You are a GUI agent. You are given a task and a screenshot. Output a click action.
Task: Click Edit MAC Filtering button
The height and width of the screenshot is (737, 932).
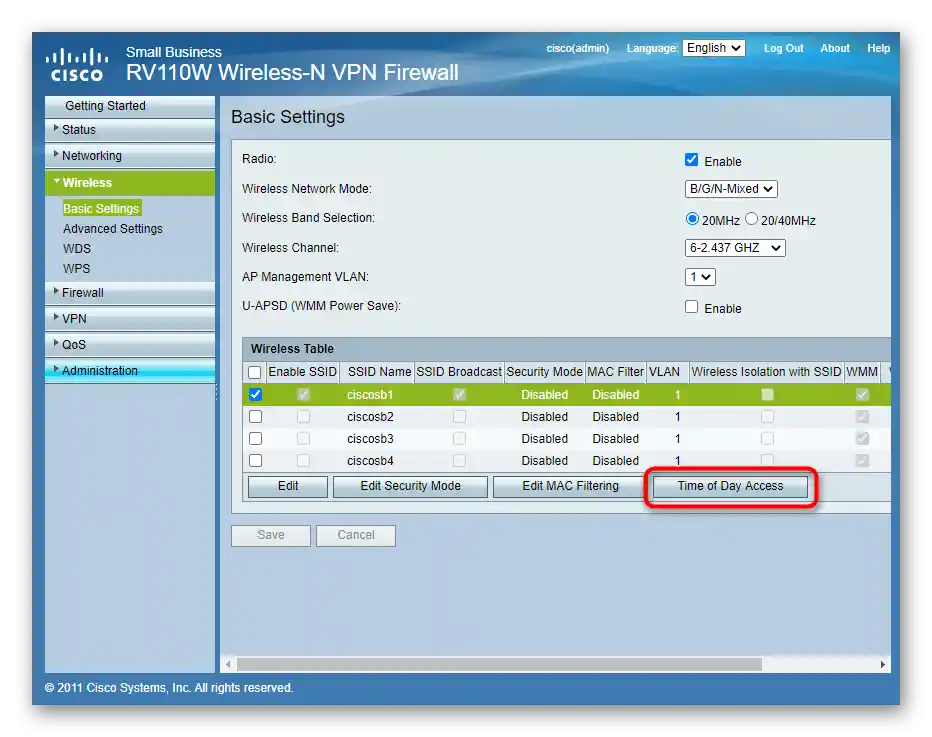(x=570, y=486)
